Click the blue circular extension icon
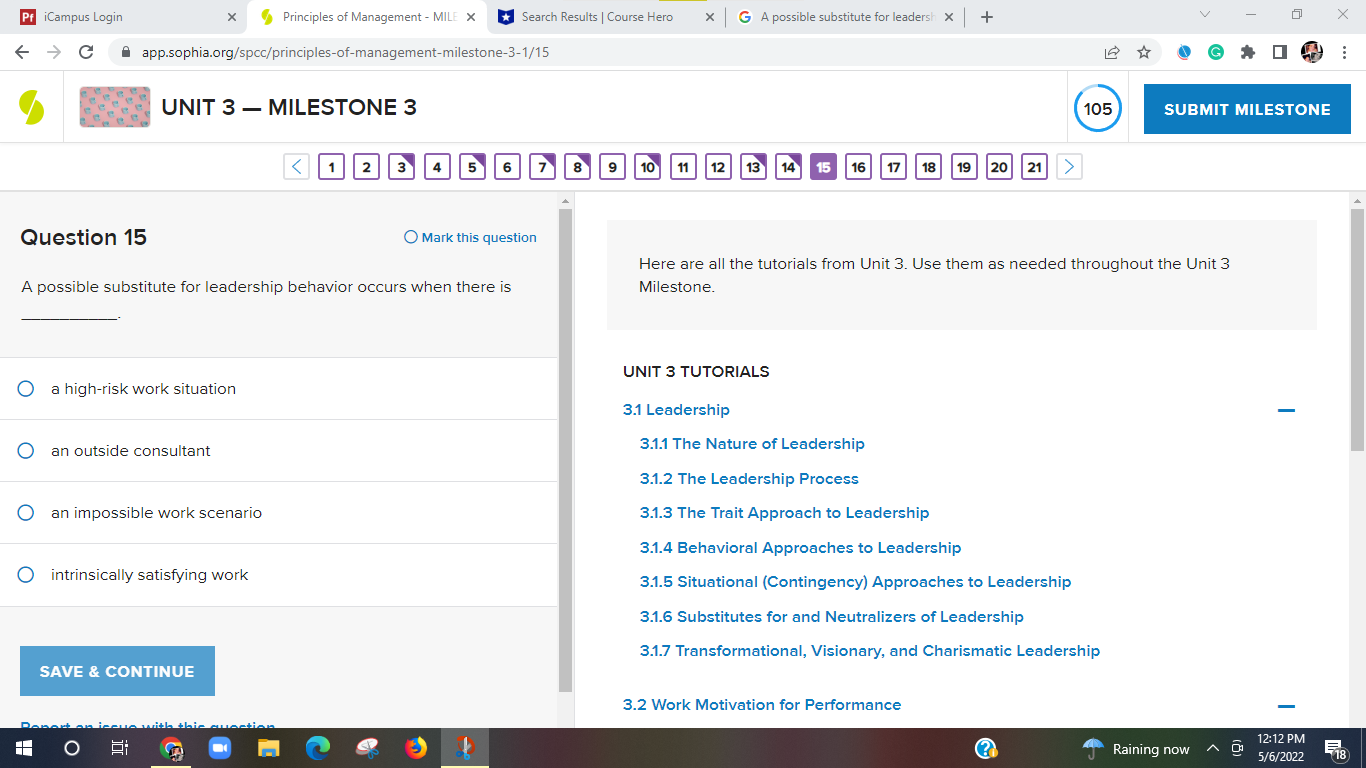Viewport: 1366px width, 768px height. [1184, 52]
